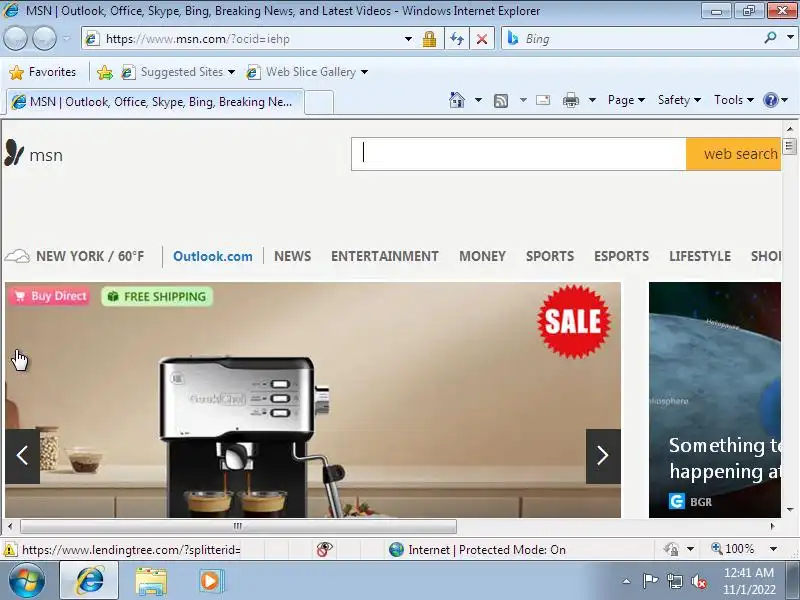
Task: Click the red Stop loading button
Action: click(x=481, y=39)
